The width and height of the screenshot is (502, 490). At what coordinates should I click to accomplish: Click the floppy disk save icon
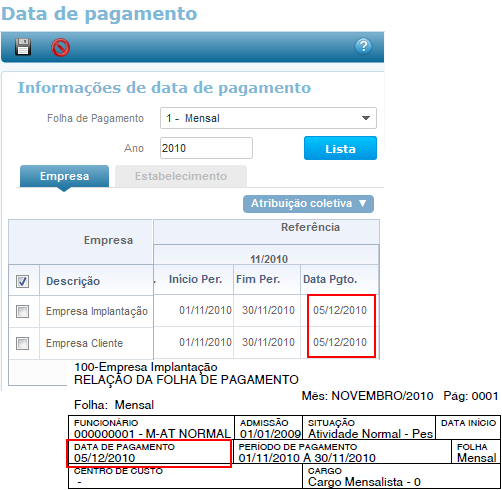point(23,47)
